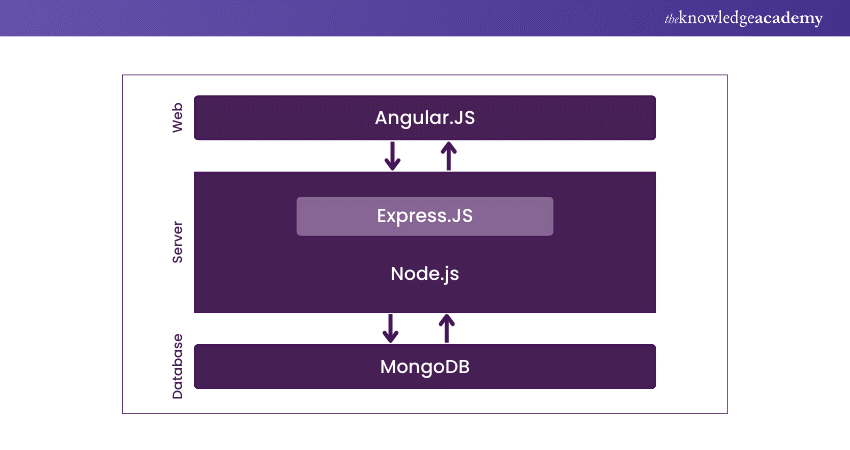Click the dark server block right of Express.JS
The height and width of the screenshot is (450, 850).
(605, 216)
